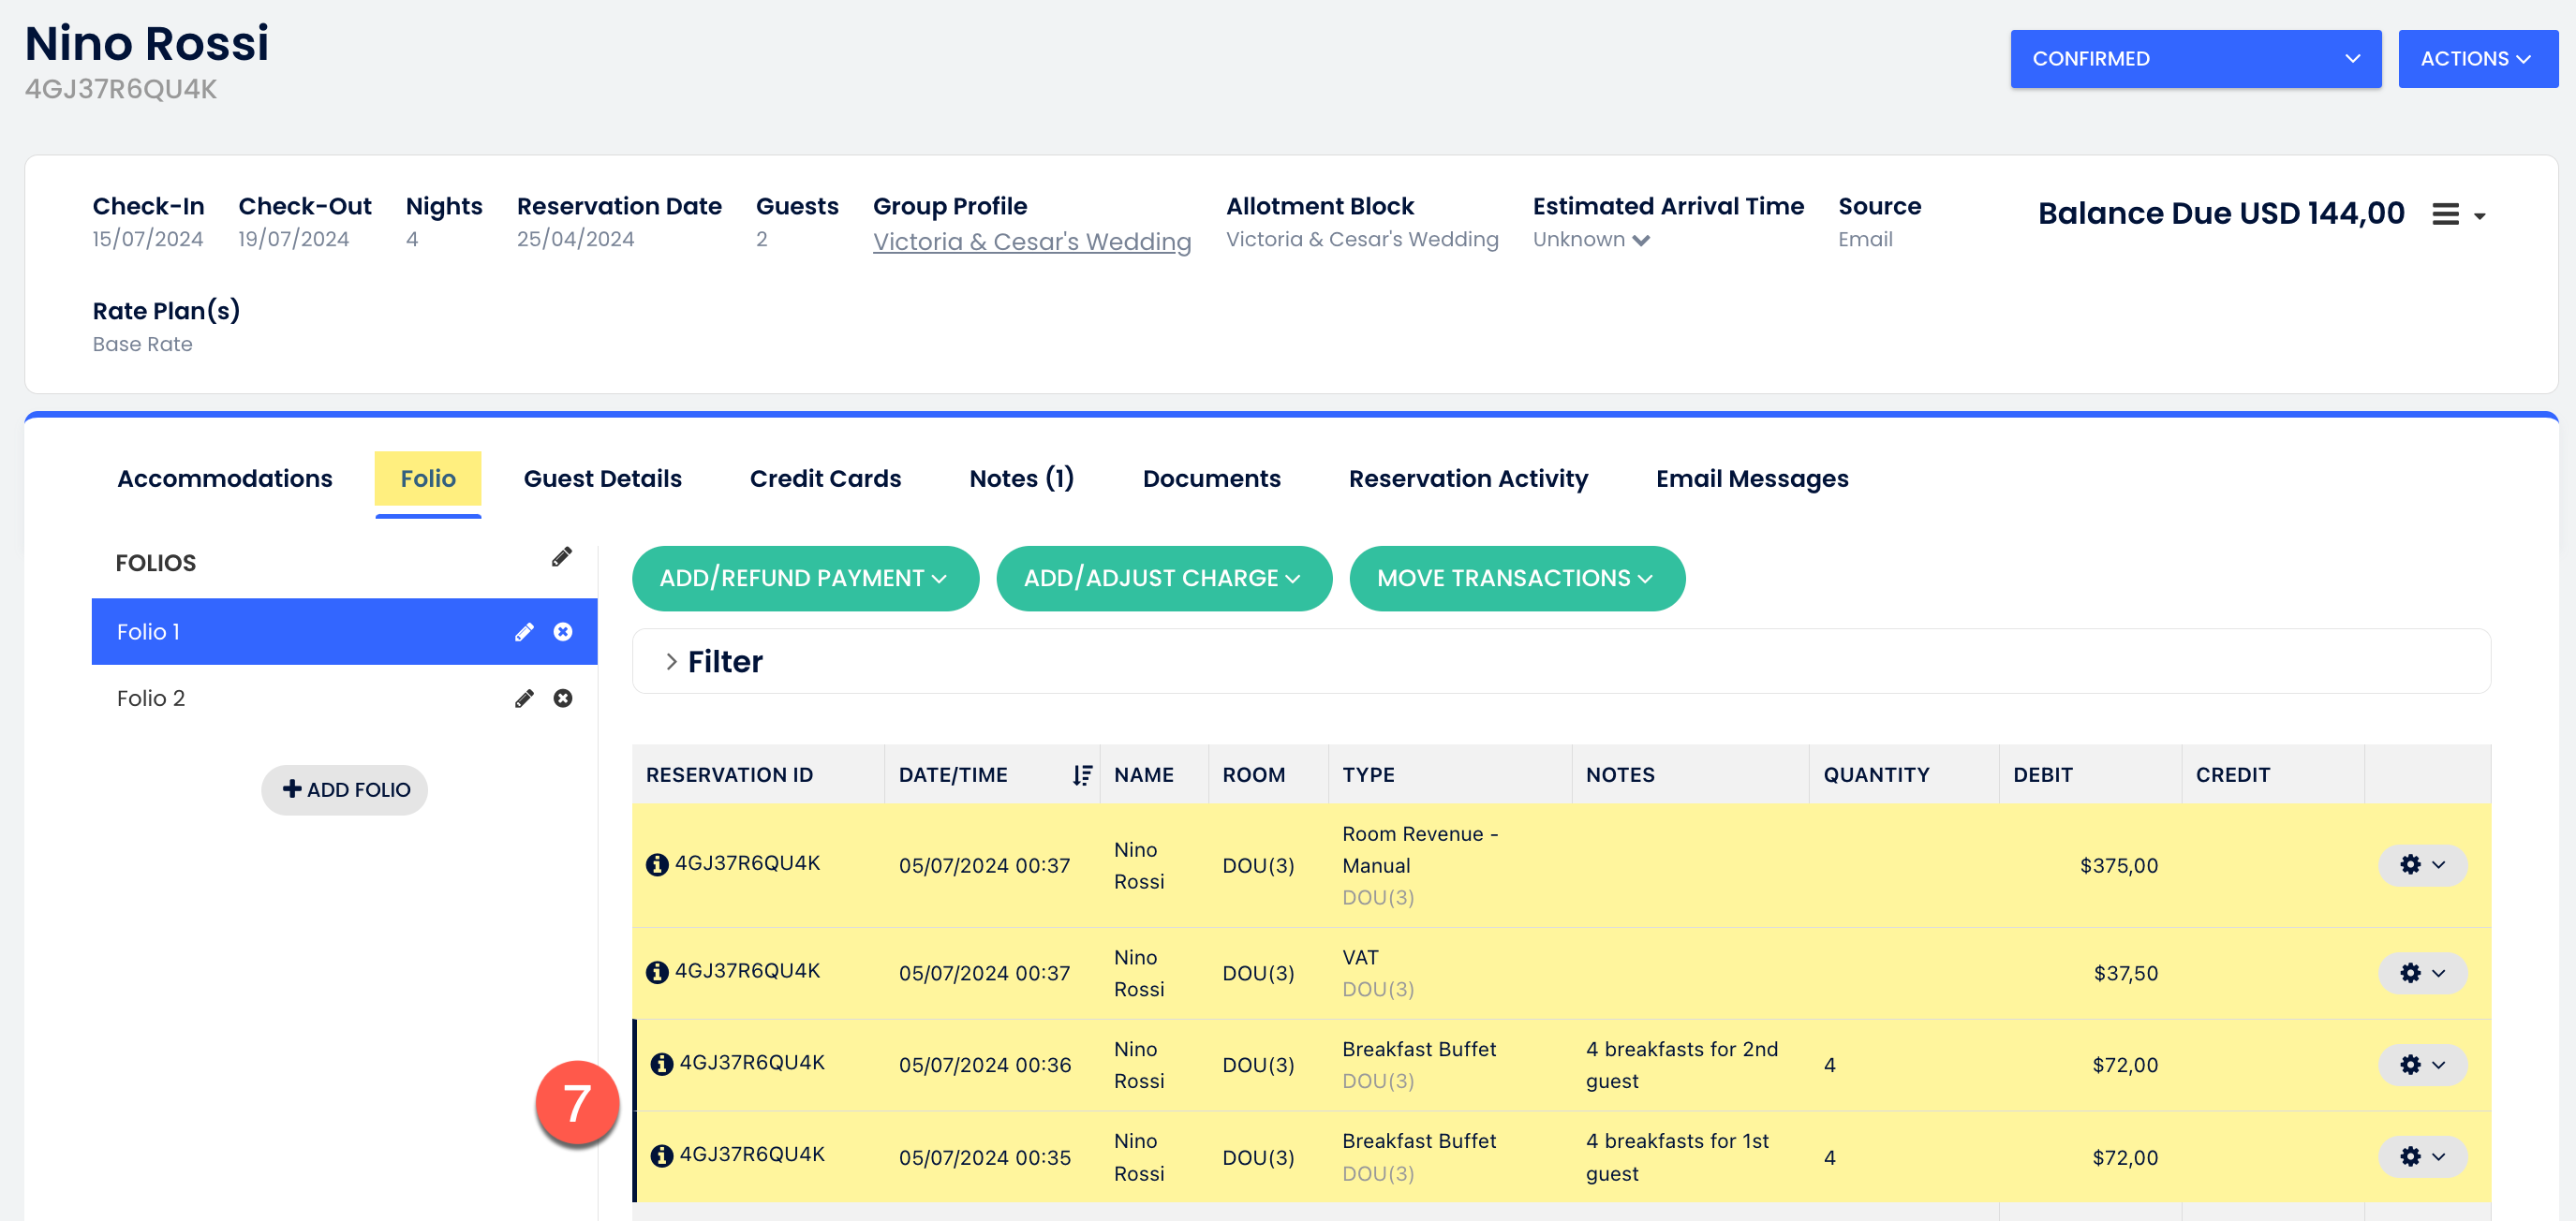Open the Reservation Activity tab

(1467, 479)
